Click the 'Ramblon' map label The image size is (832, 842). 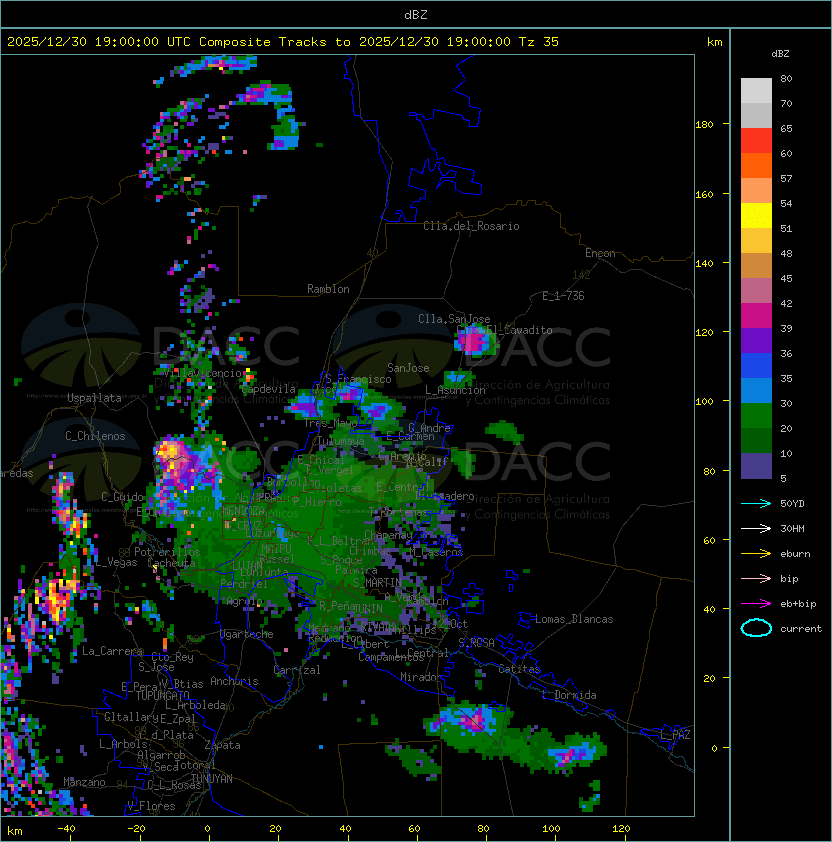328,289
